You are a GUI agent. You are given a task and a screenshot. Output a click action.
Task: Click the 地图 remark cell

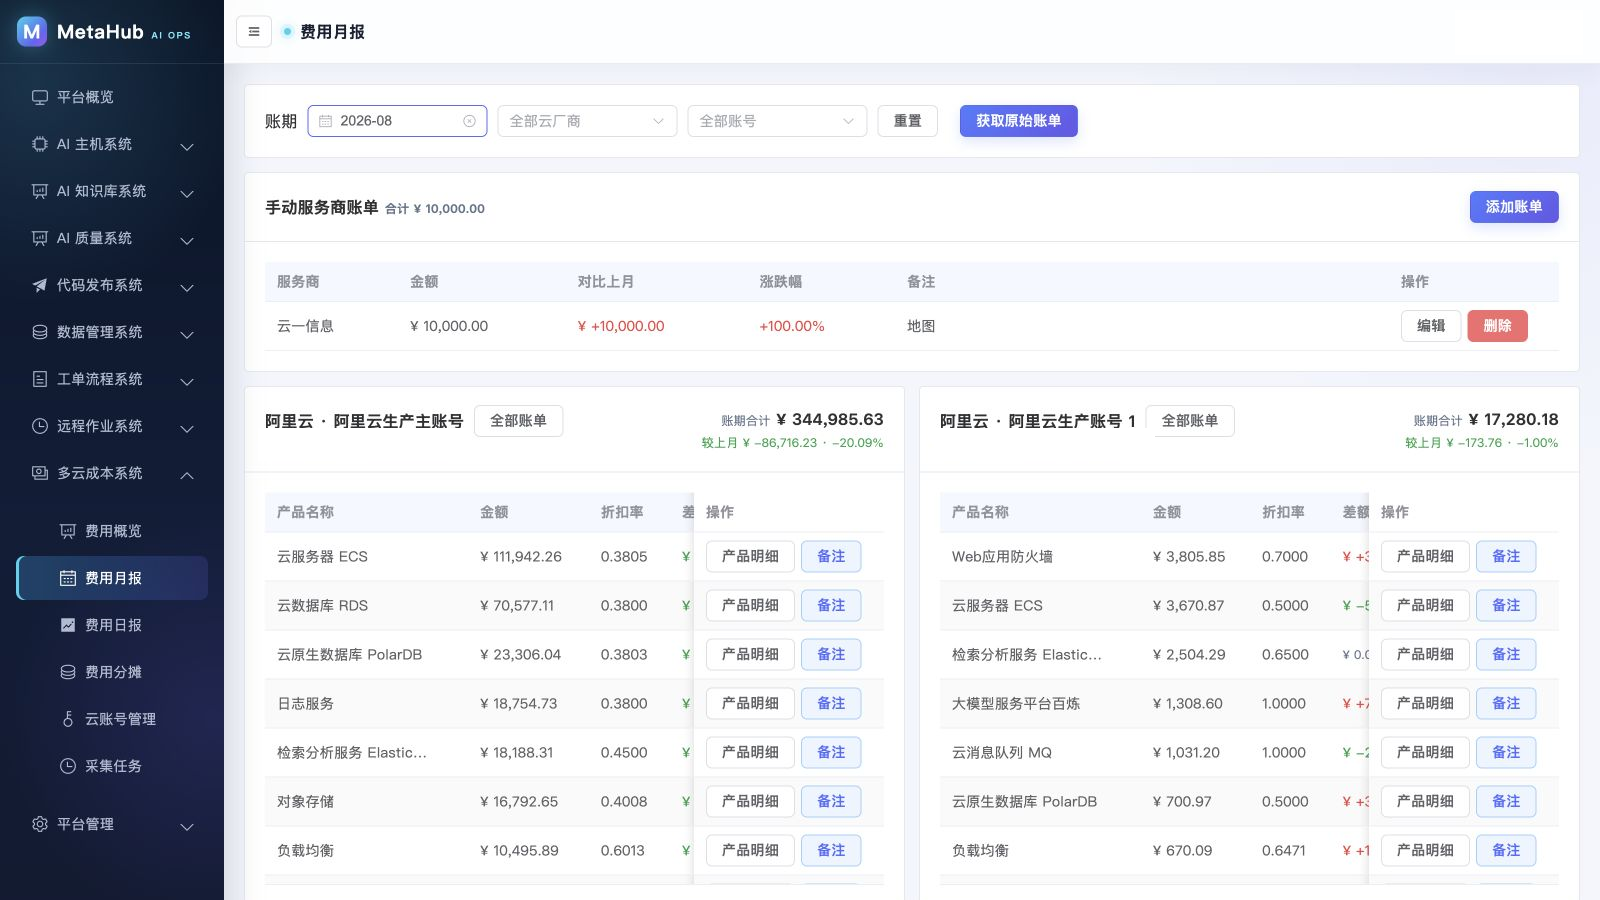click(x=921, y=326)
